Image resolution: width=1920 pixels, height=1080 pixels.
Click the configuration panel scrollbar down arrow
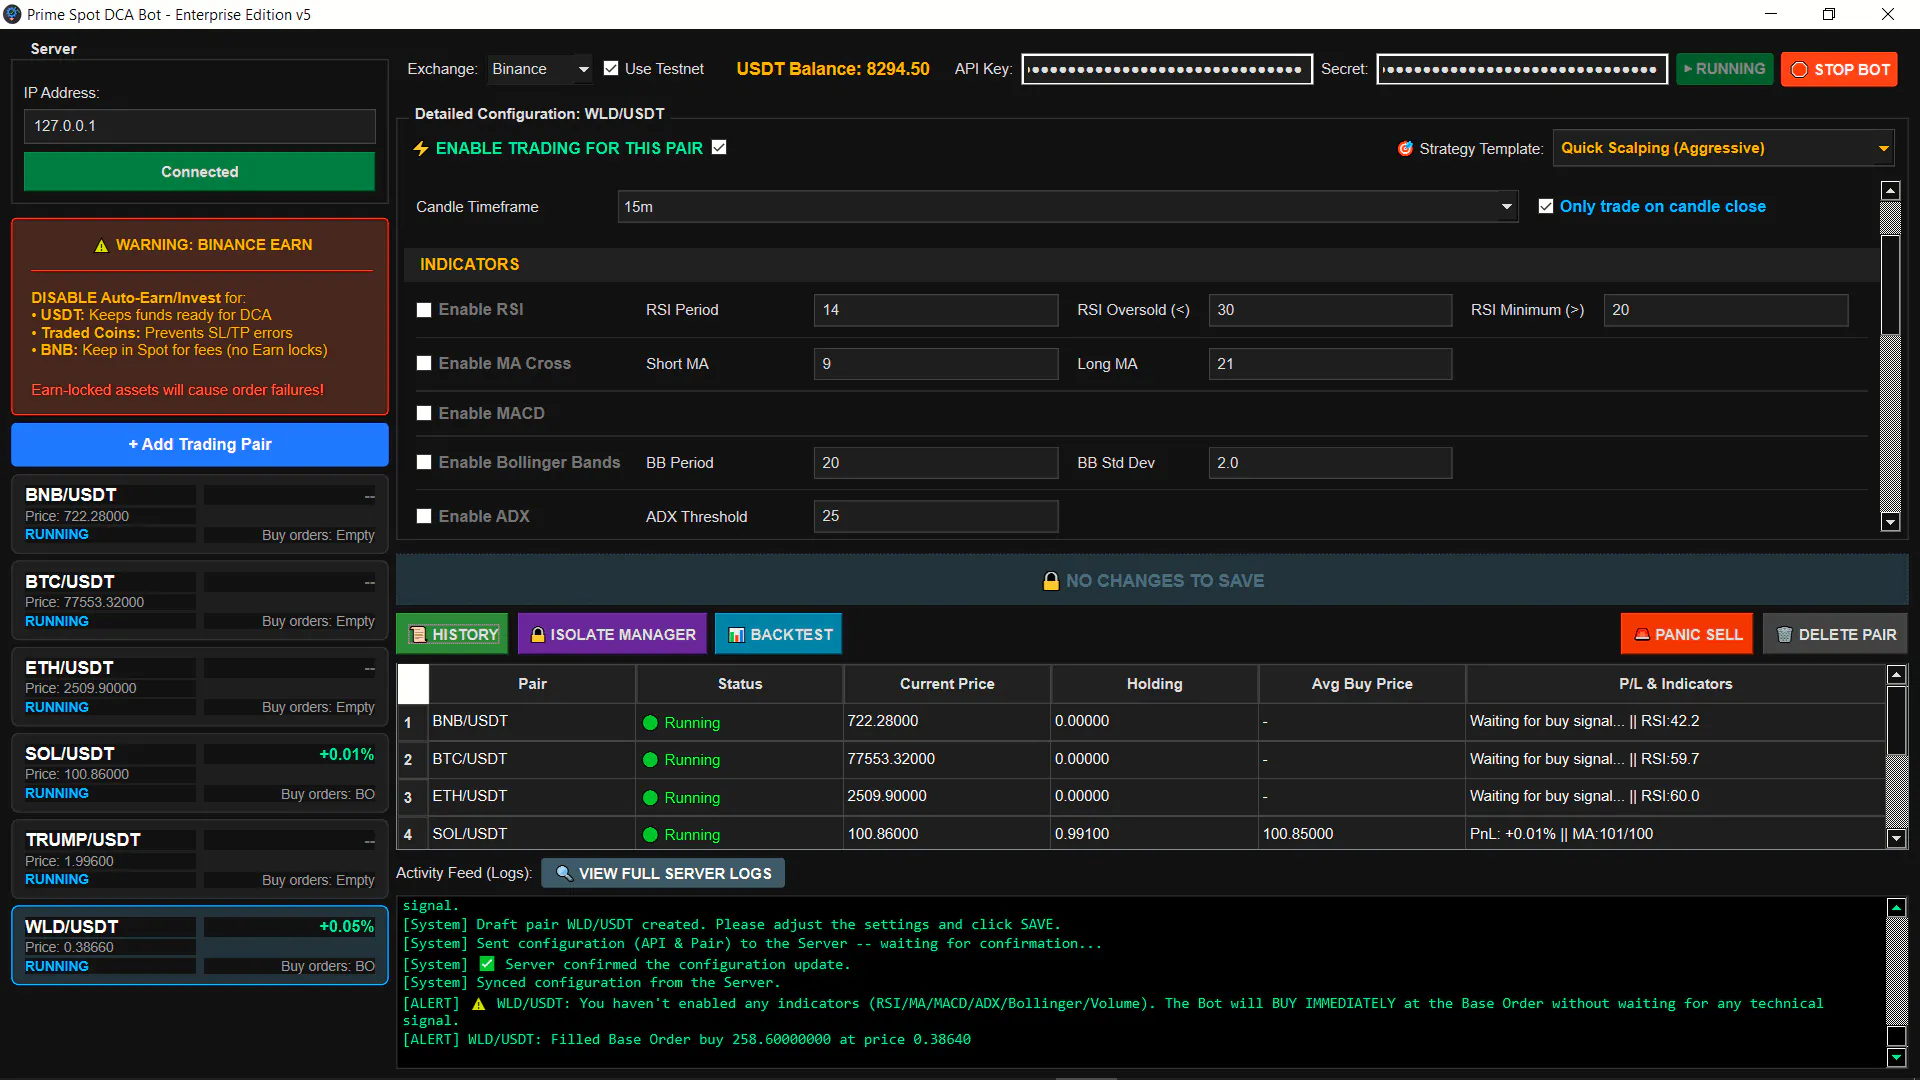coord(1890,522)
